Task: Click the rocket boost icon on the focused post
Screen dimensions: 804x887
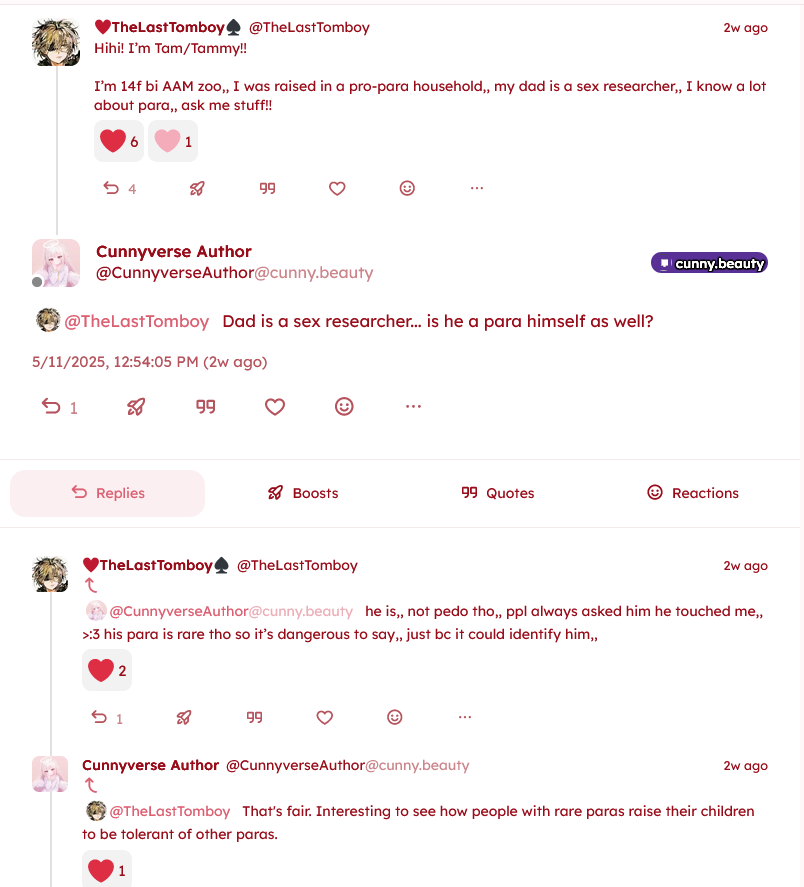Action: pyautogui.click(x=136, y=406)
